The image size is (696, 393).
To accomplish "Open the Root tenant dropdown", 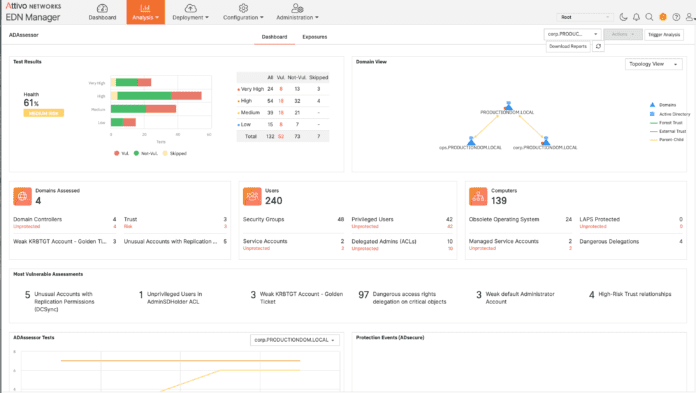I will pyautogui.click(x=585, y=17).
